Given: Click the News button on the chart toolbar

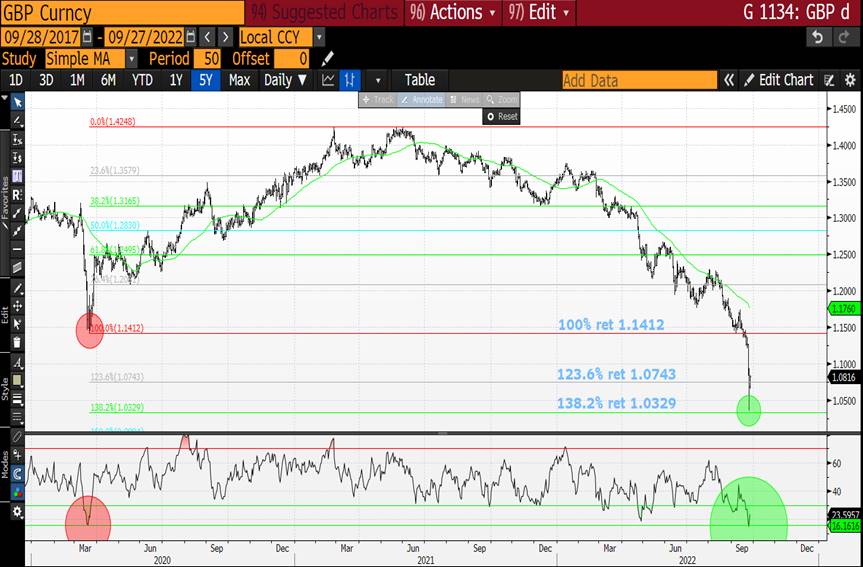Looking at the screenshot, I should point(465,100).
